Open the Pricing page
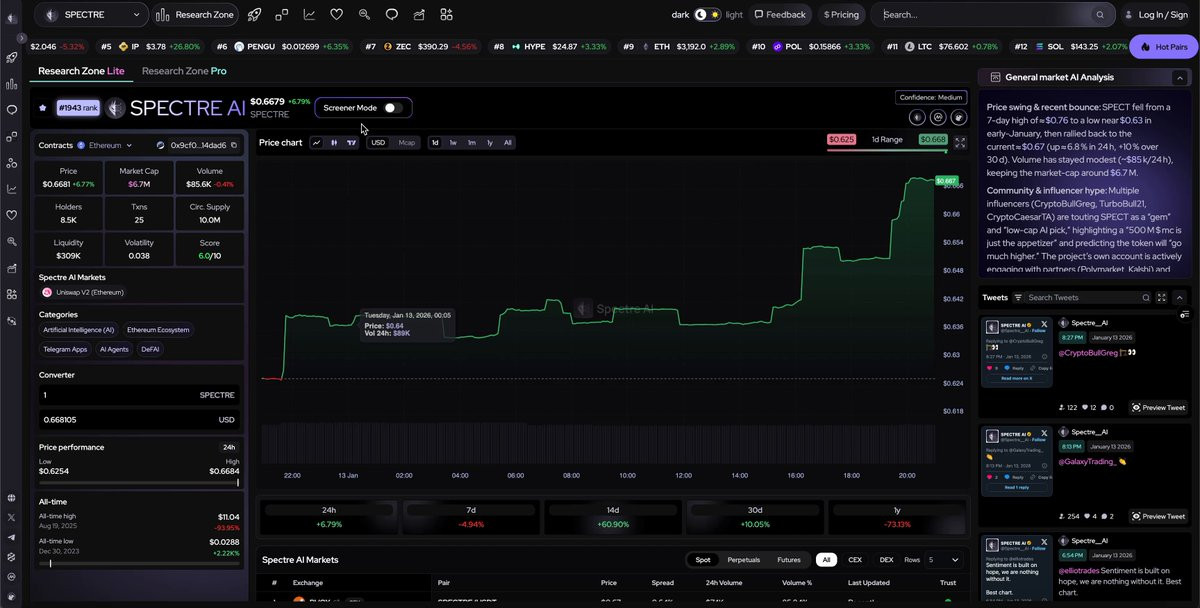This screenshot has width=1200, height=608. (x=841, y=15)
